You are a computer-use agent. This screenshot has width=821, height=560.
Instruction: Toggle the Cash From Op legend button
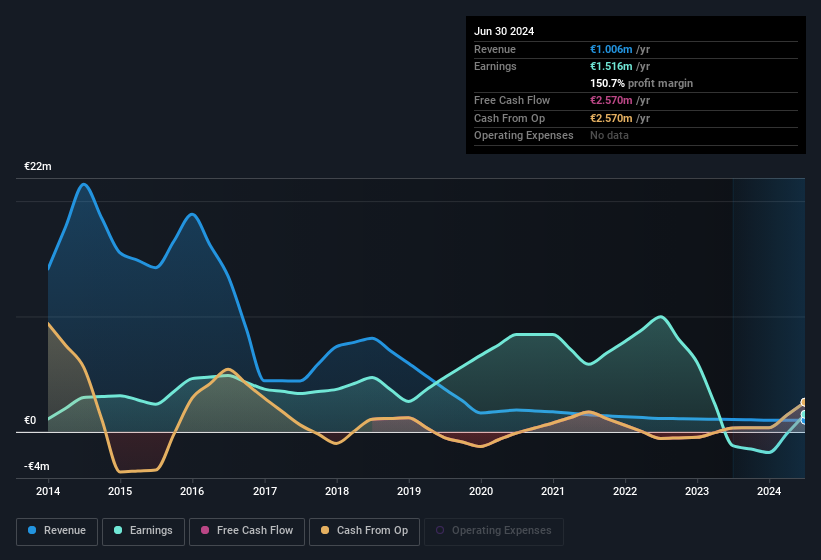coord(364,531)
